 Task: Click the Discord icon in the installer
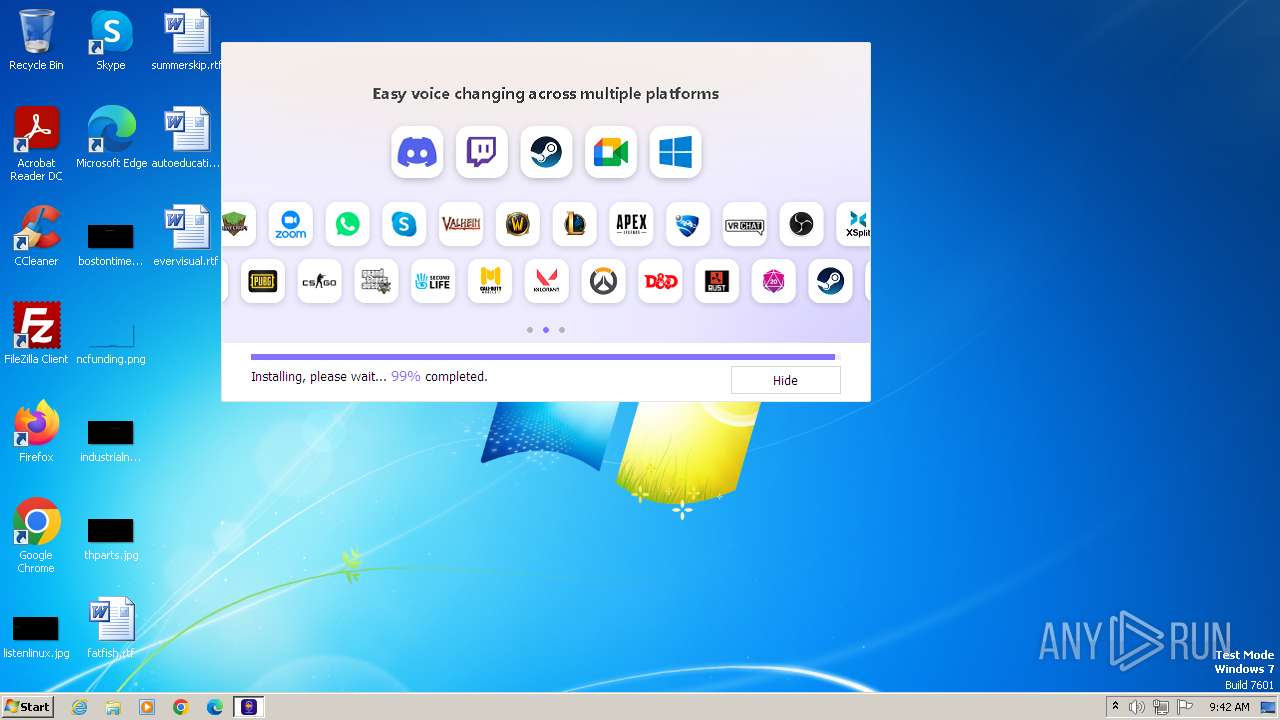point(417,153)
